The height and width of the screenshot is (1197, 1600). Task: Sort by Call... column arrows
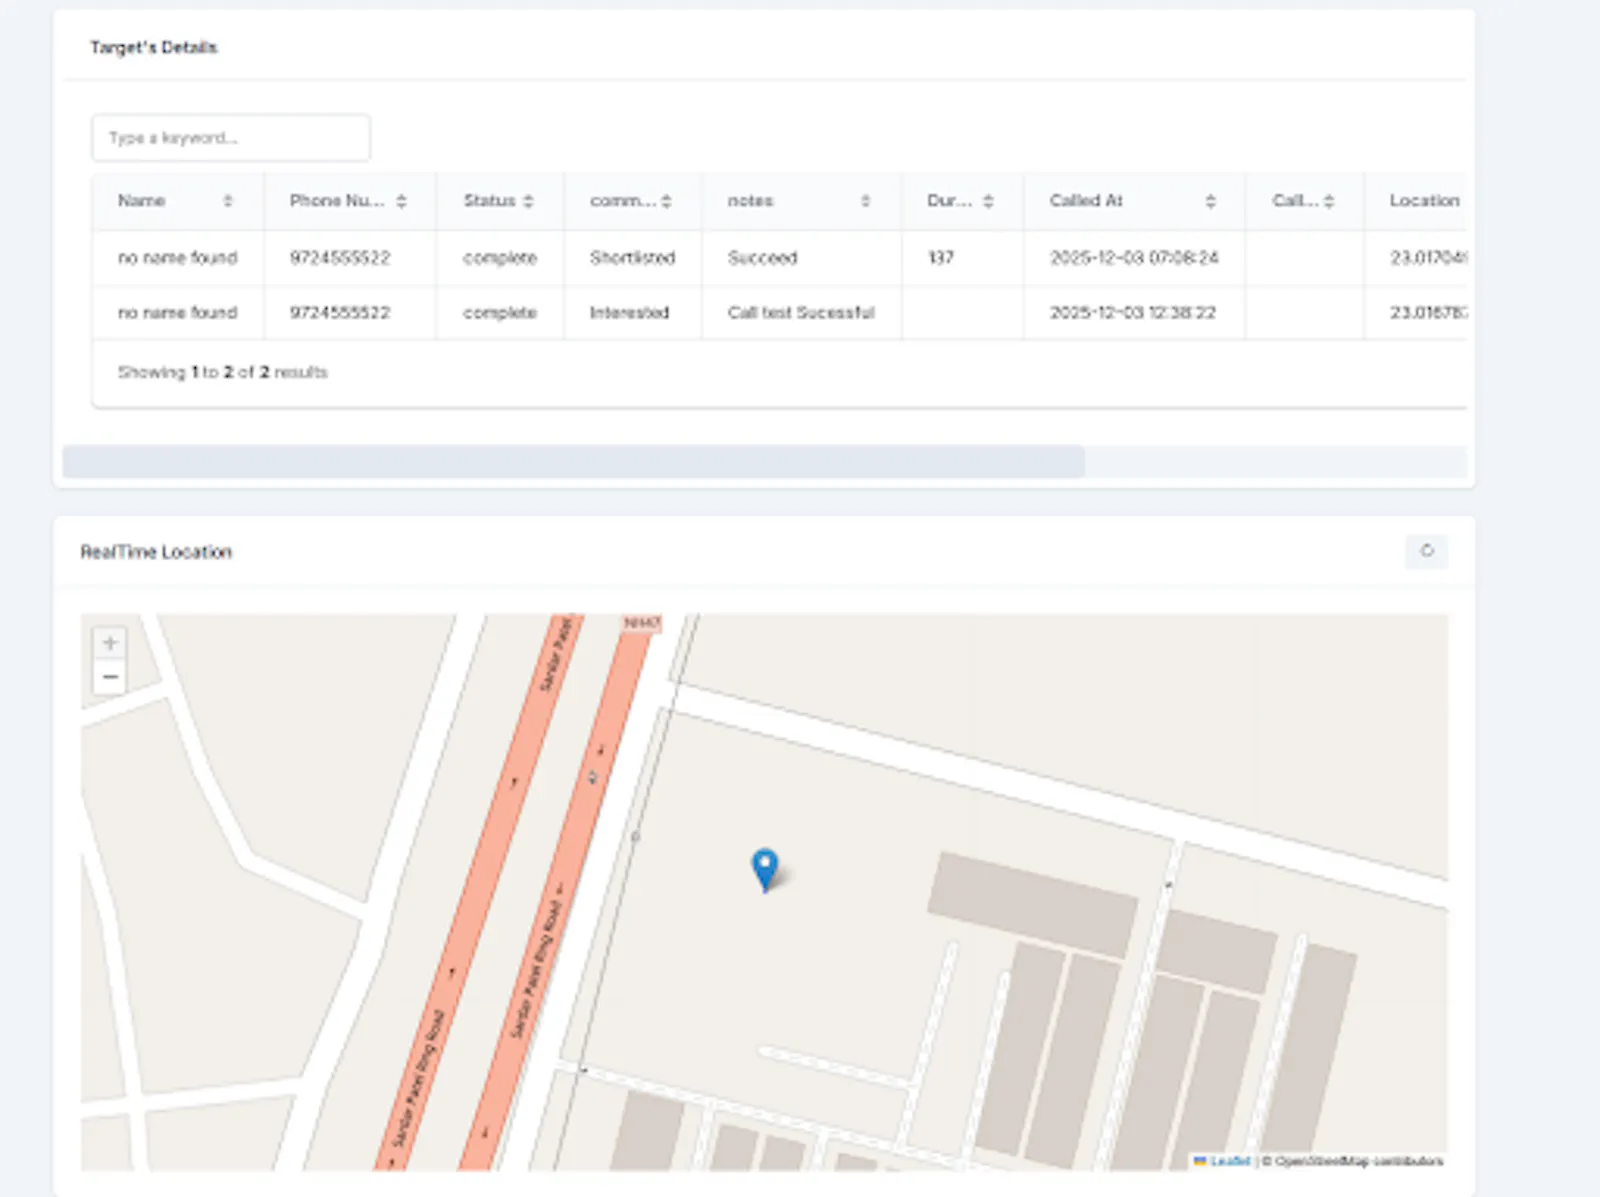coord(1329,201)
